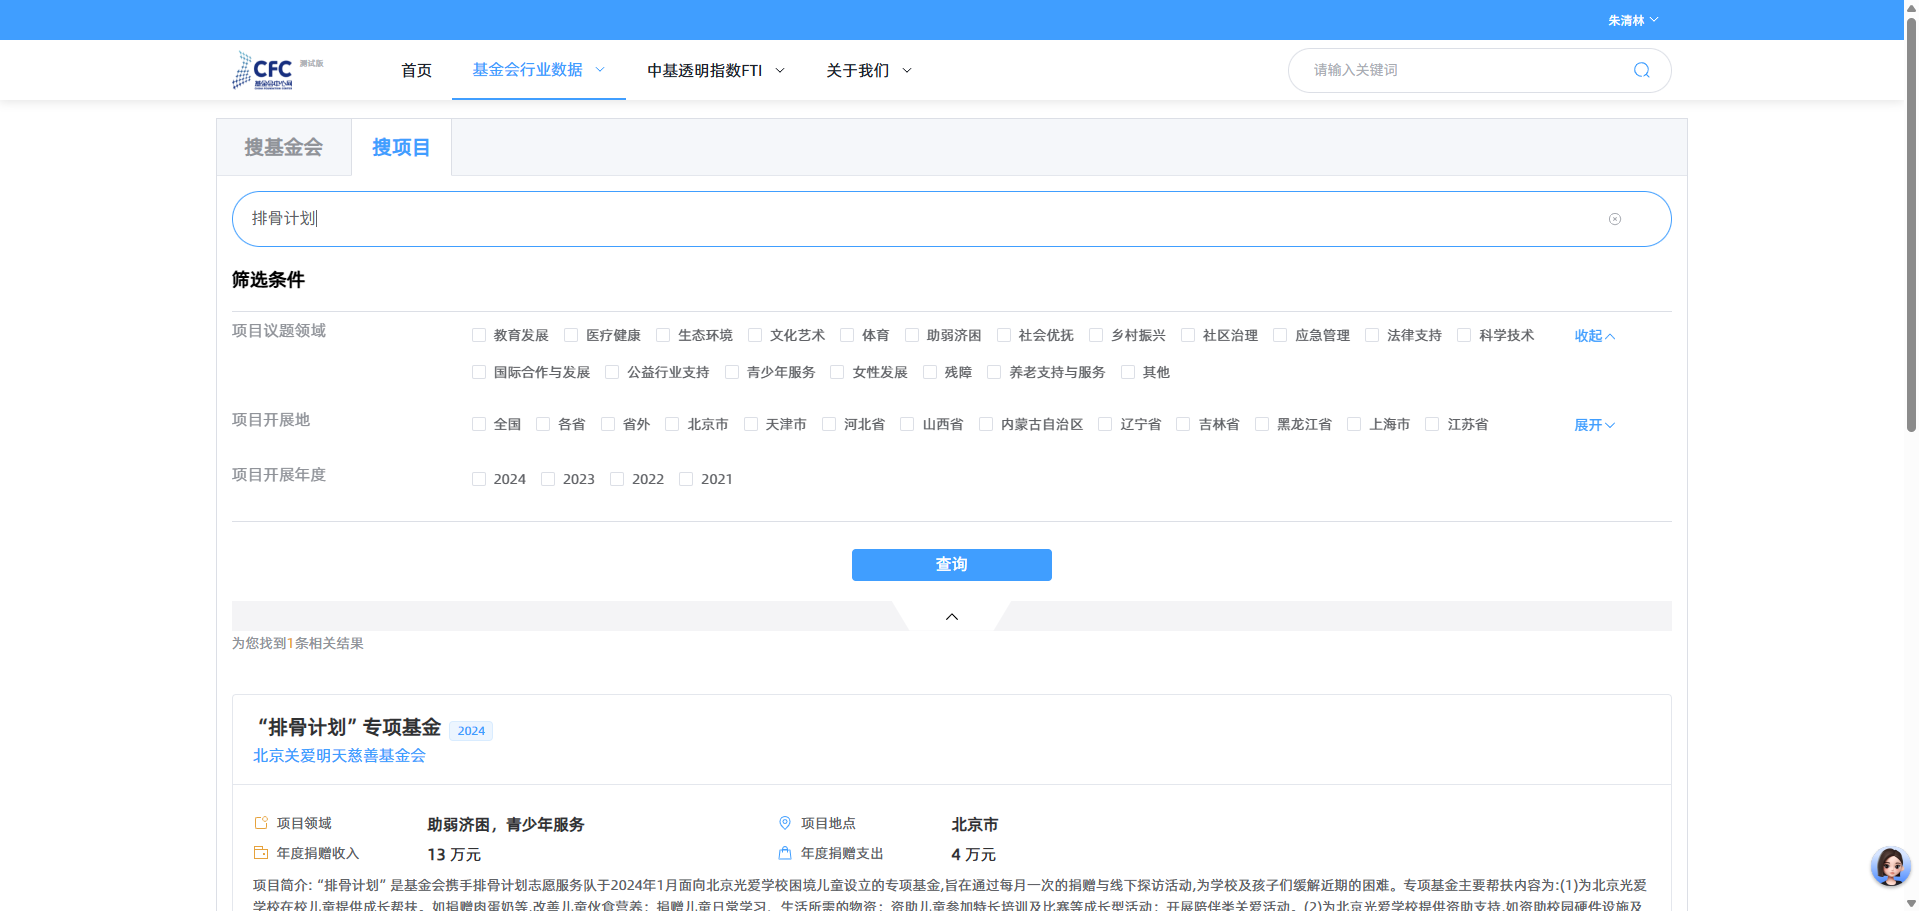Tick the 北京市 location checkbox

pyautogui.click(x=673, y=424)
